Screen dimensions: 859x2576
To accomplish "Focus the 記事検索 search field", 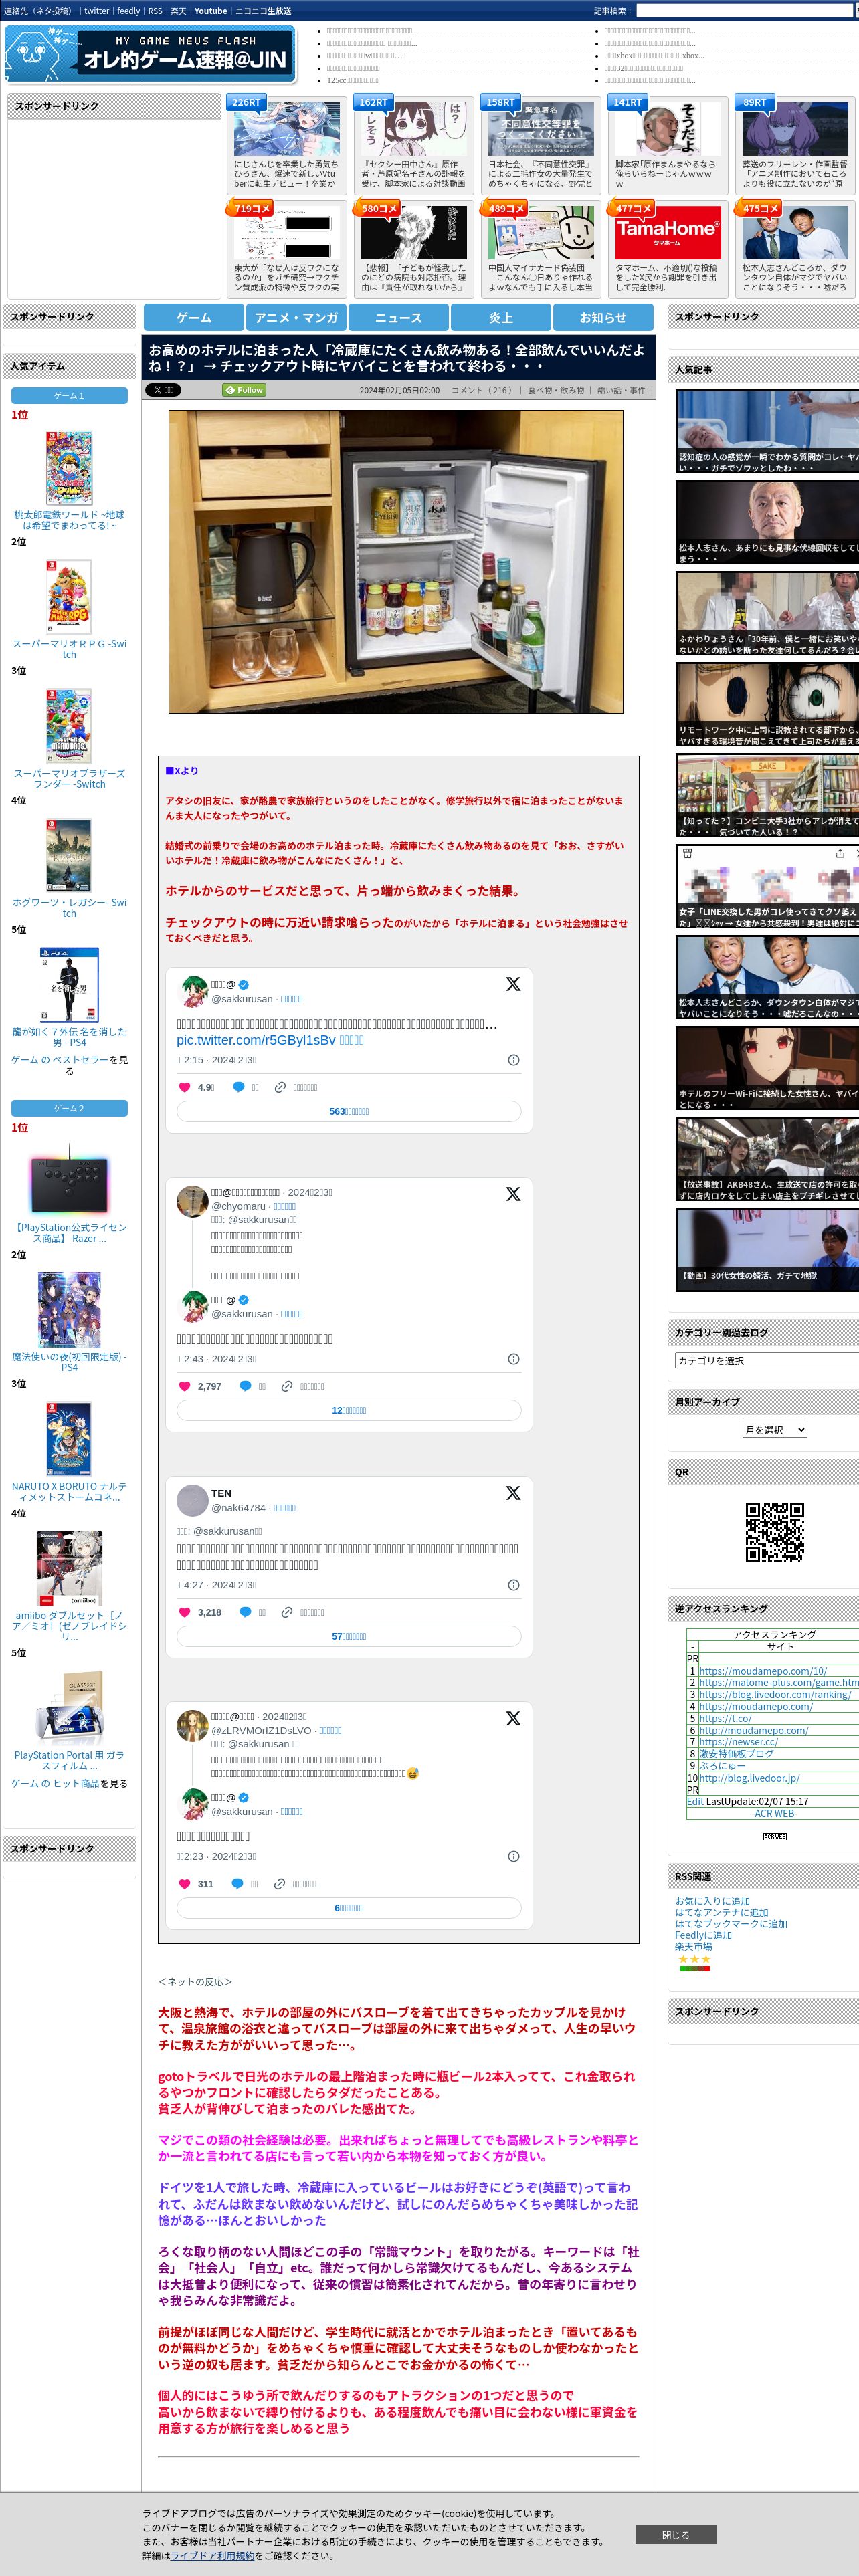I will pyautogui.click(x=744, y=11).
